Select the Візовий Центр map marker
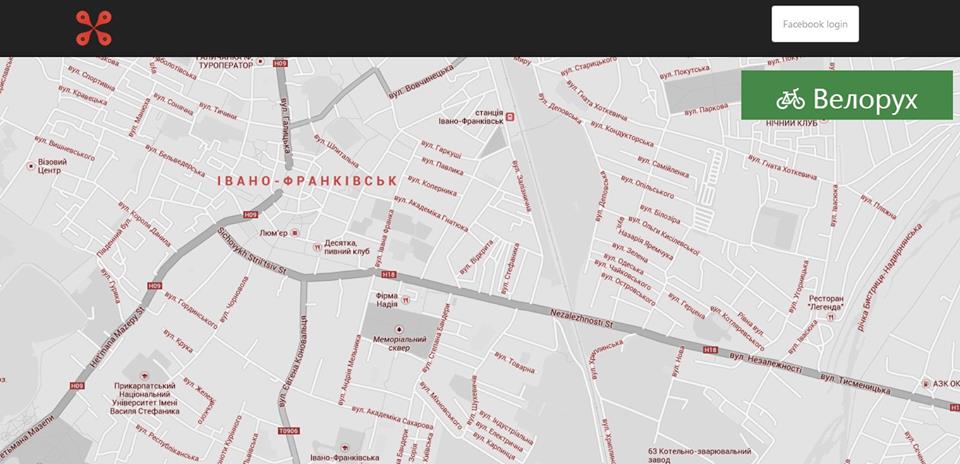The height and width of the screenshot is (464, 960). (31, 166)
